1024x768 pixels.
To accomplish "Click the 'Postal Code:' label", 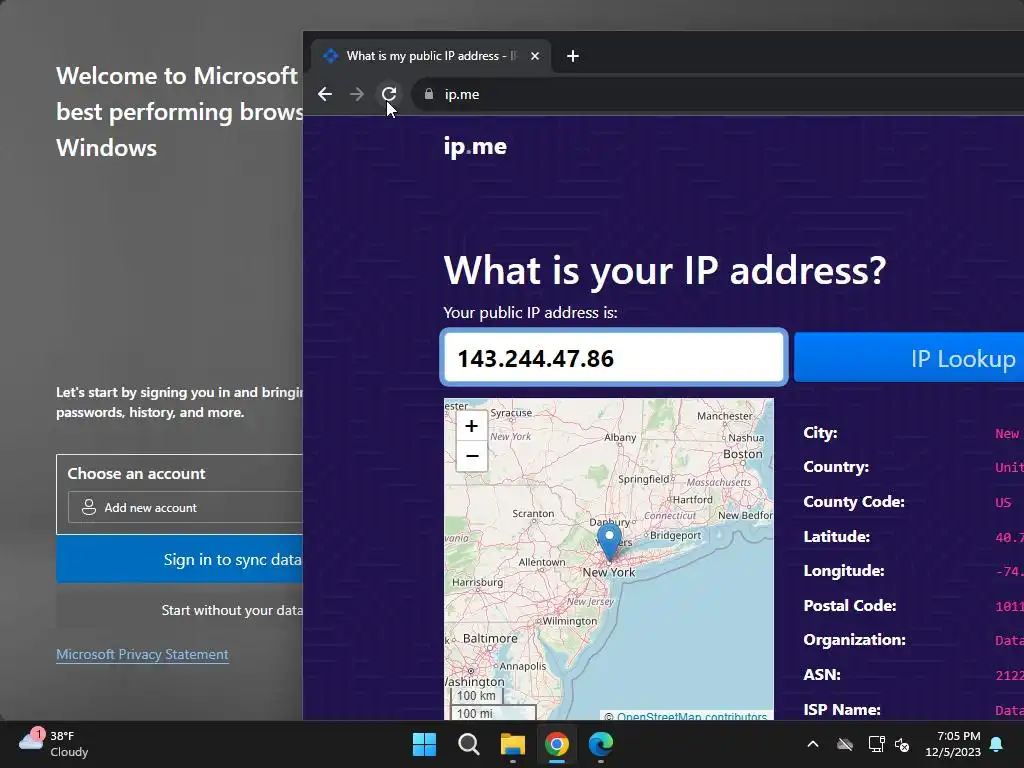I will point(850,605).
